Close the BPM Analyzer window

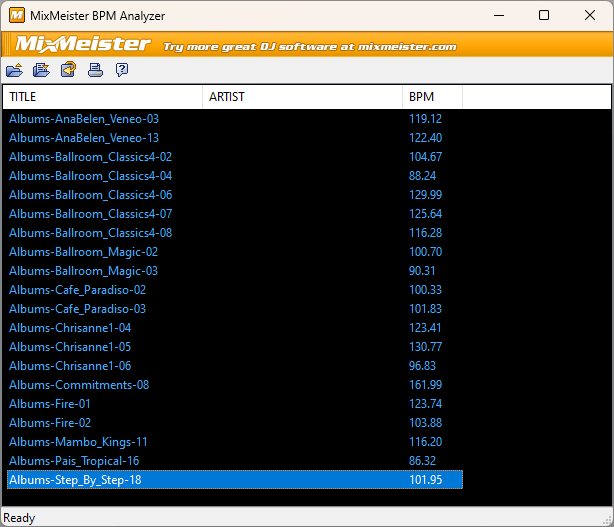click(590, 16)
